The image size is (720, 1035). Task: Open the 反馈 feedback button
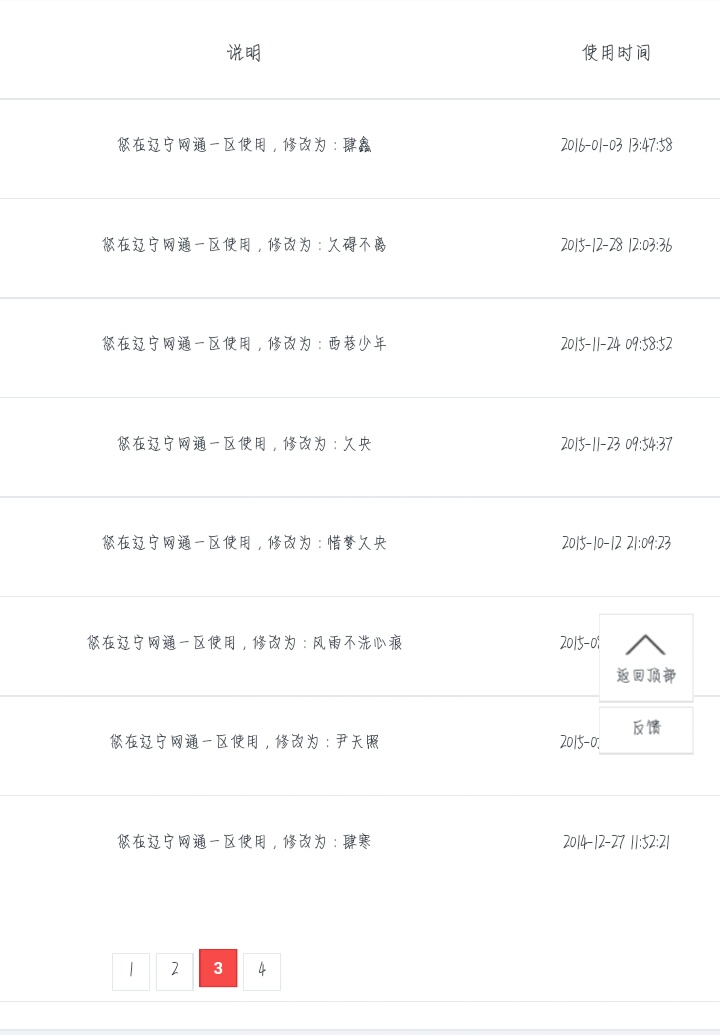pyautogui.click(x=646, y=729)
